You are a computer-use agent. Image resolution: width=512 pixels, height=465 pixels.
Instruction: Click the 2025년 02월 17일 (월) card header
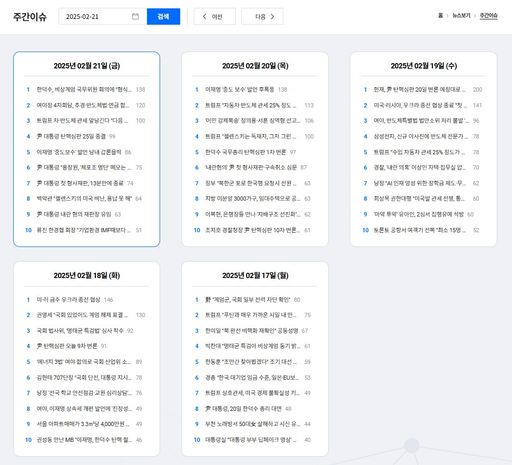[255, 275]
